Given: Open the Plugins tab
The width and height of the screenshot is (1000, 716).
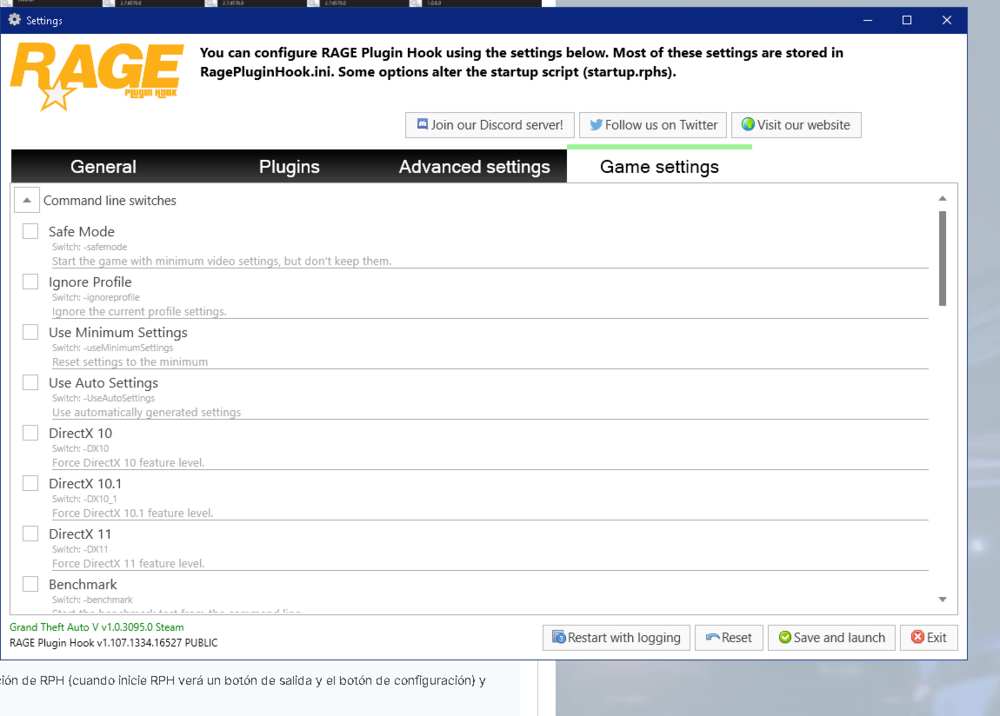Looking at the screenshot, I should click(289, 166).
